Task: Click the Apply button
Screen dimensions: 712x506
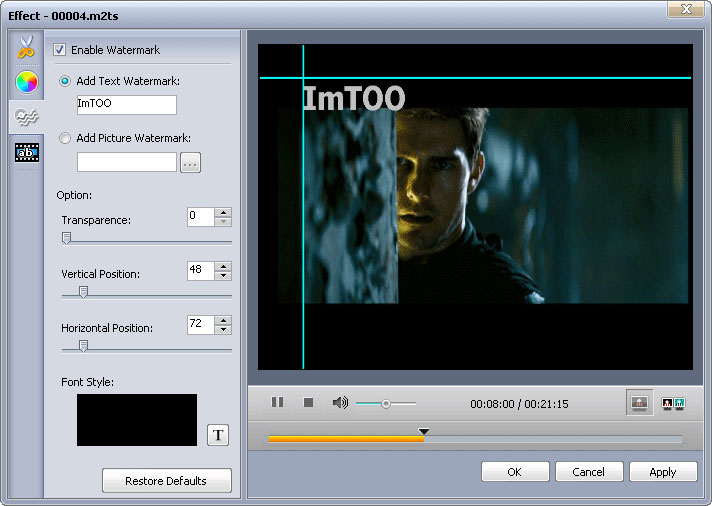Action: (x=662, y=472)
